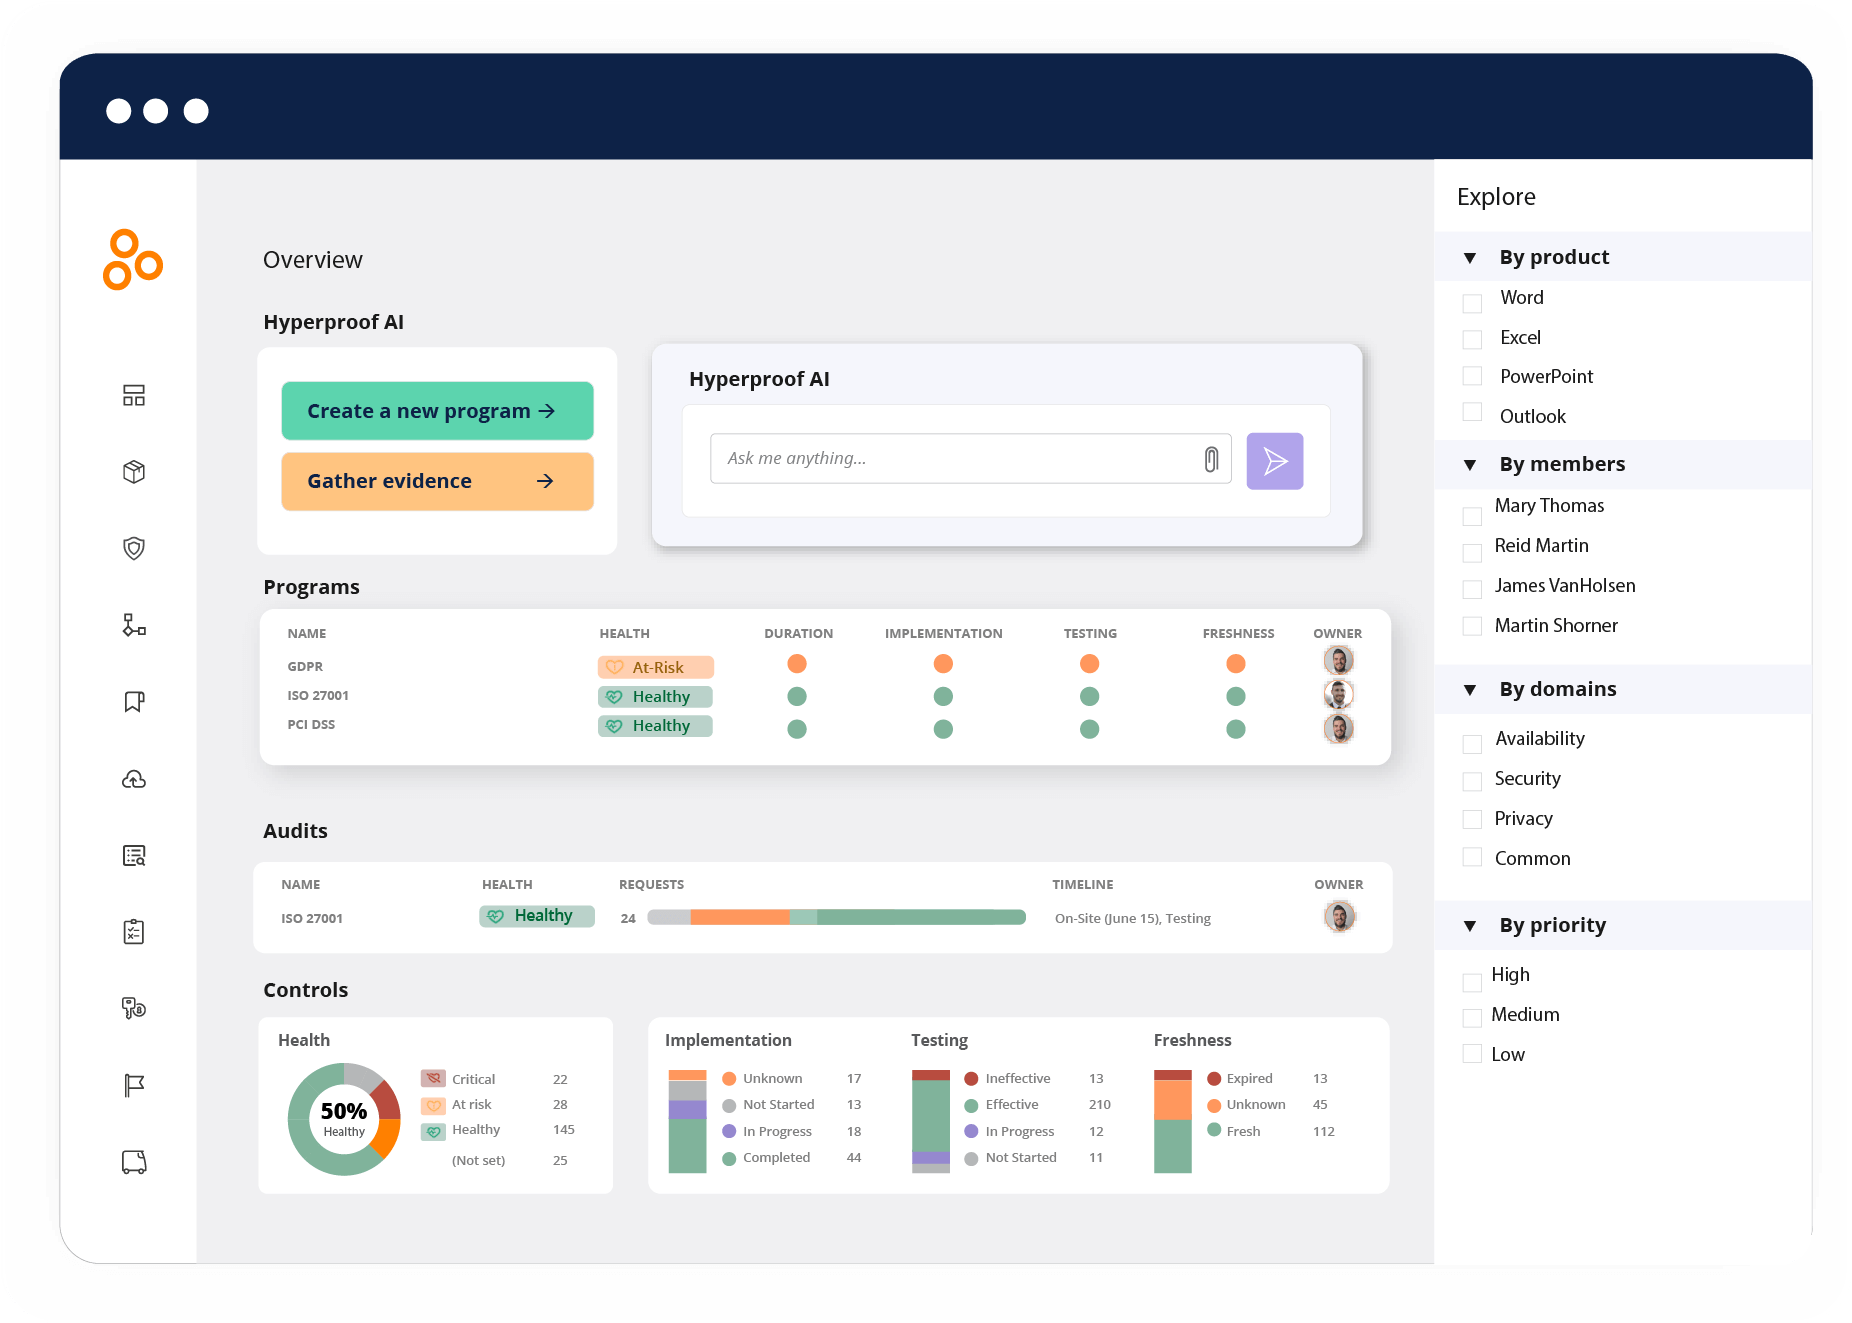Image resolution: width=1852 pixels, height=1323 pixels.
Task: Select the Programs package icon in sidebar
Action: (133, 472)
